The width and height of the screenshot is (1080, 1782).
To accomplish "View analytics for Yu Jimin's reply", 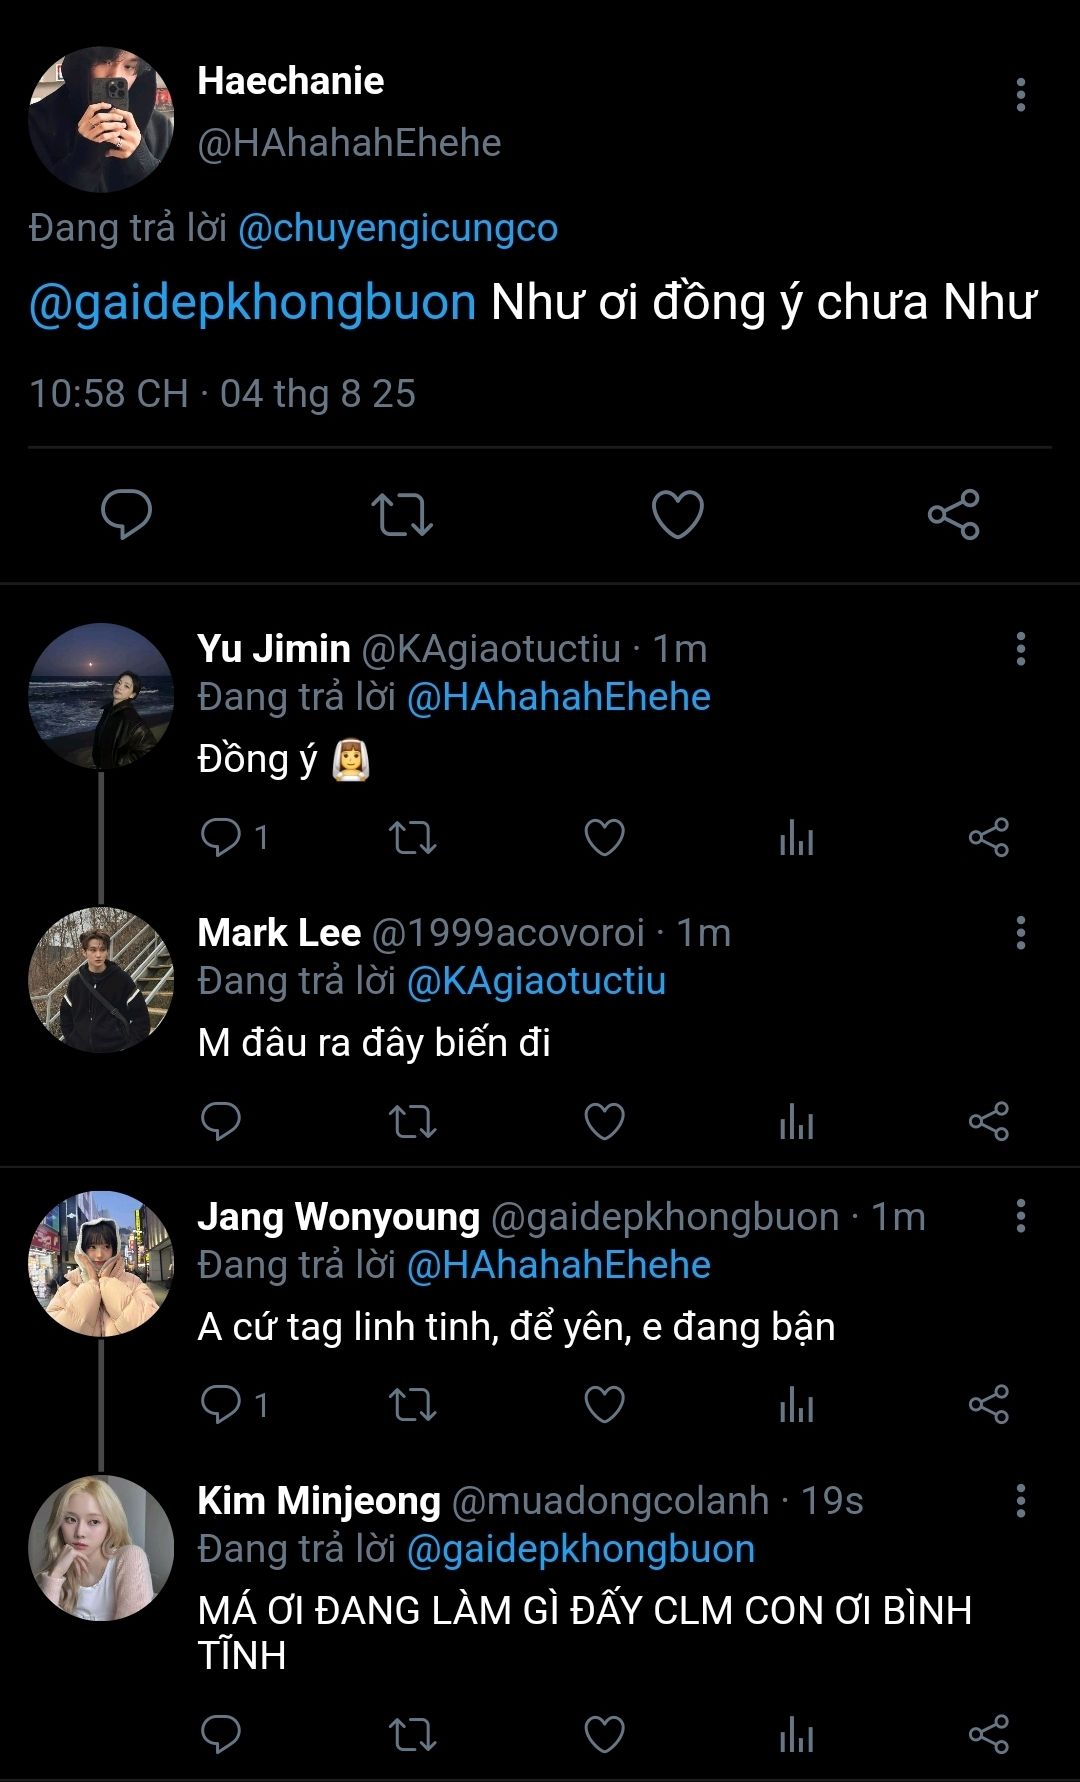I will pyautogui.click(x=796, y=838).
